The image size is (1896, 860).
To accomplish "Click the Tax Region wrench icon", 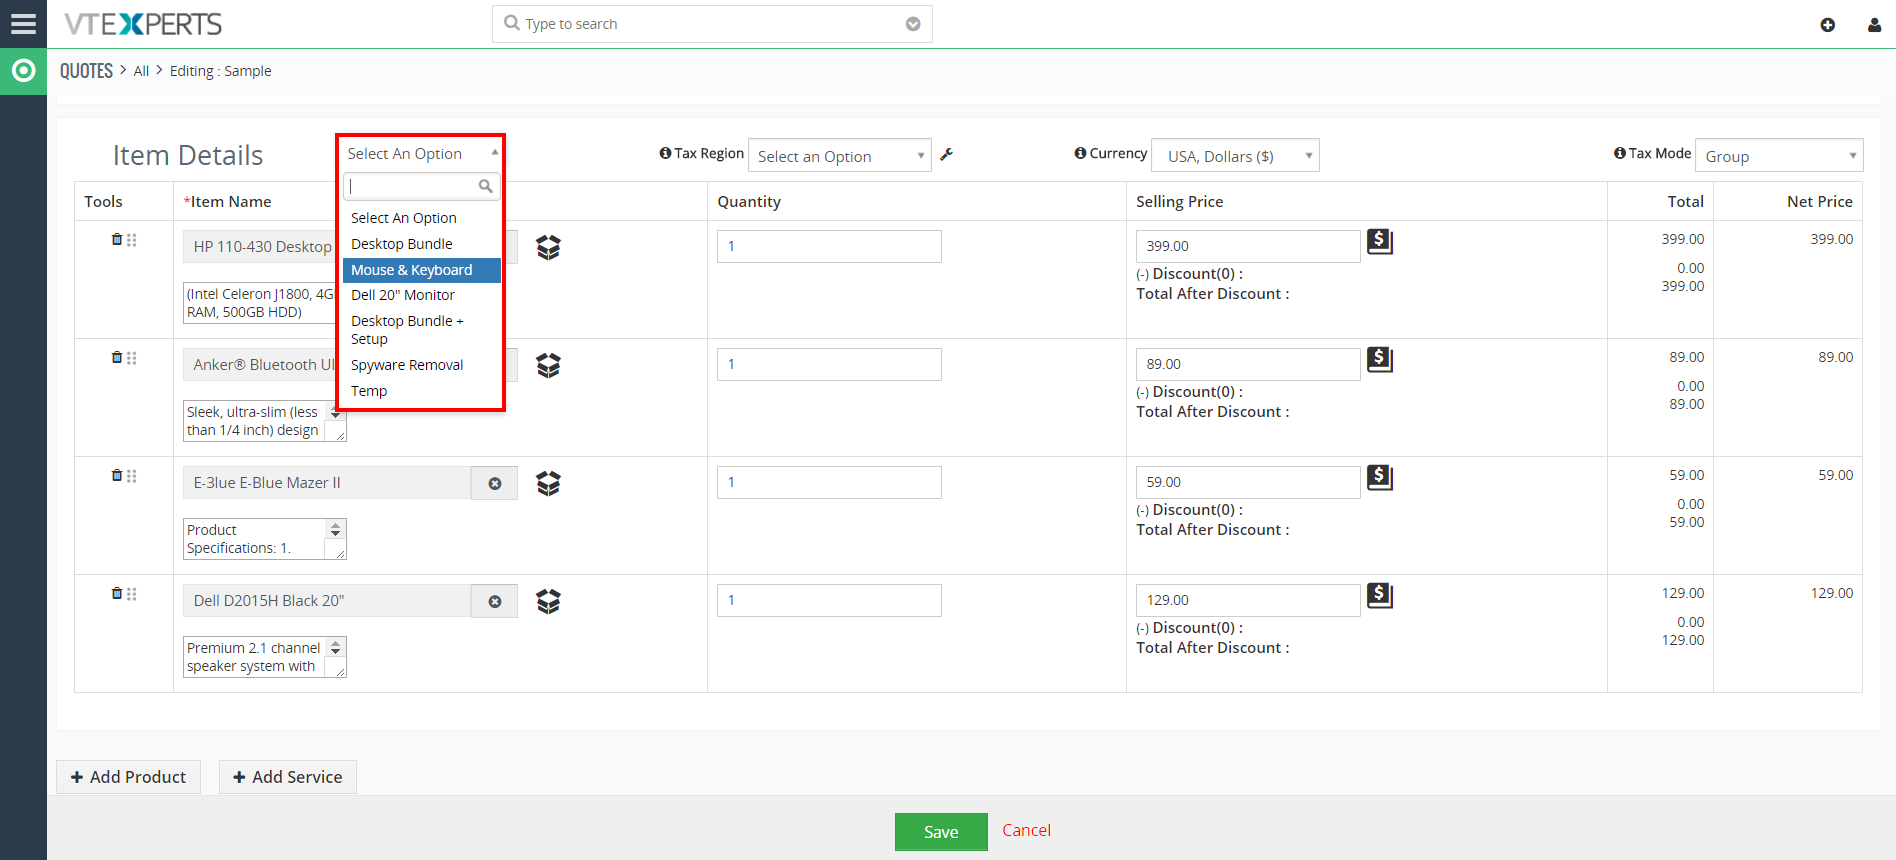I will coord(947,154).
